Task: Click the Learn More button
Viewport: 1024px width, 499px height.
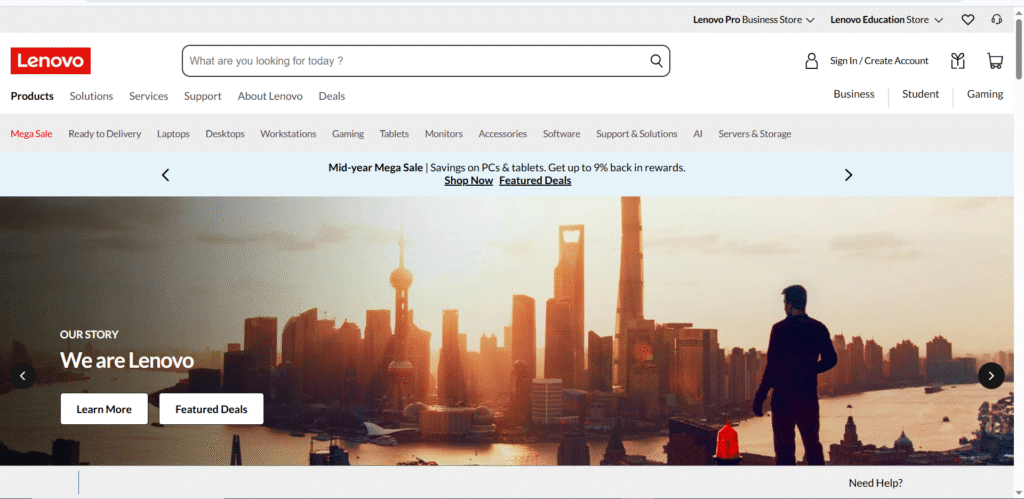Action: coord(104,409)
